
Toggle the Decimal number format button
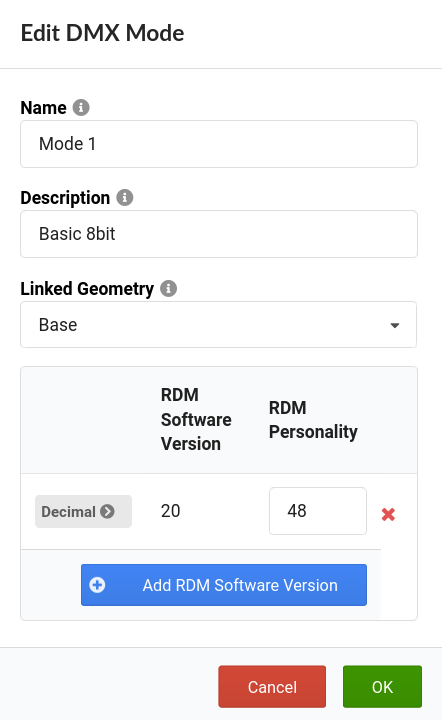(x=84, y=511)
